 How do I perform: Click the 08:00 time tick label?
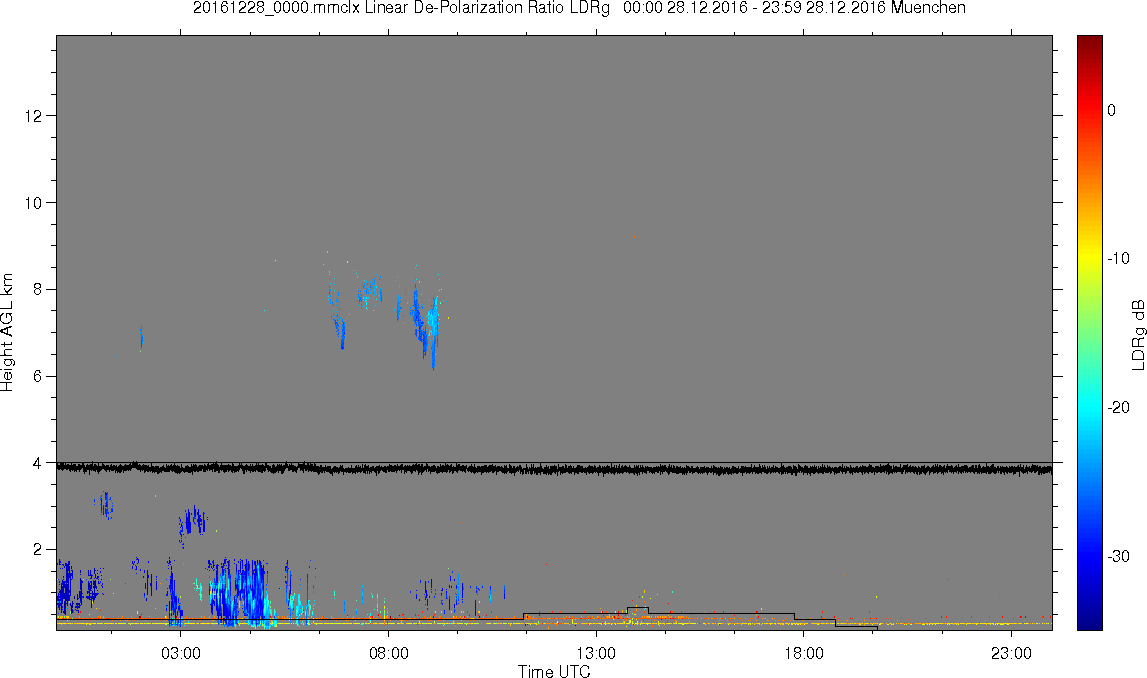[x=388, y=653]
